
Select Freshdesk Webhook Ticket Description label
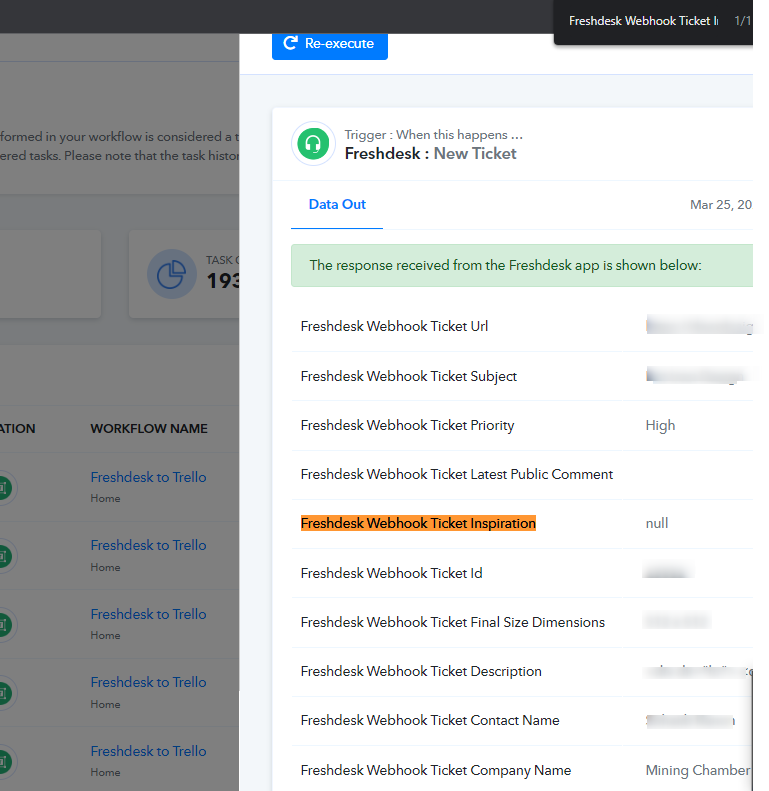click(421, 671)
